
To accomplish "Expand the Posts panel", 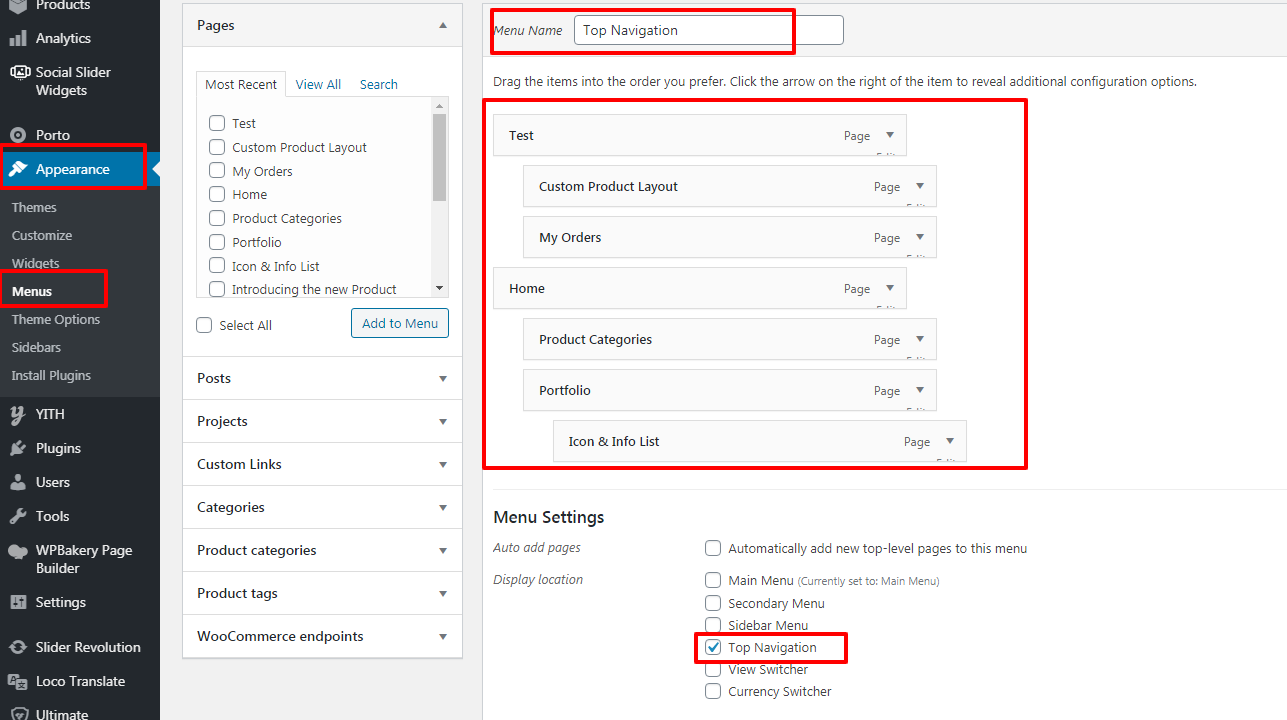I will 443,378.
